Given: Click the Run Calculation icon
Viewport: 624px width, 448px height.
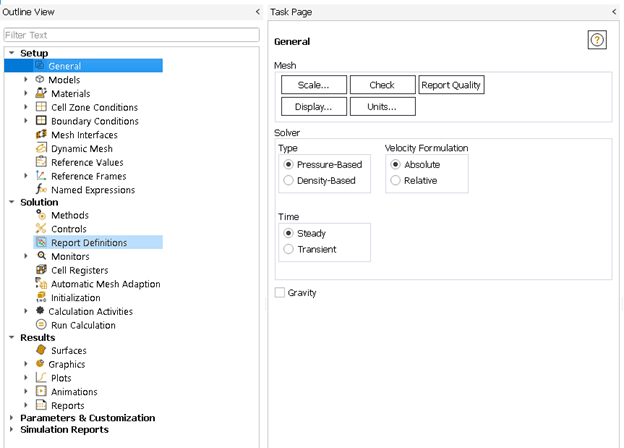Looking at the screenshot, I should [x=41, y=325].
